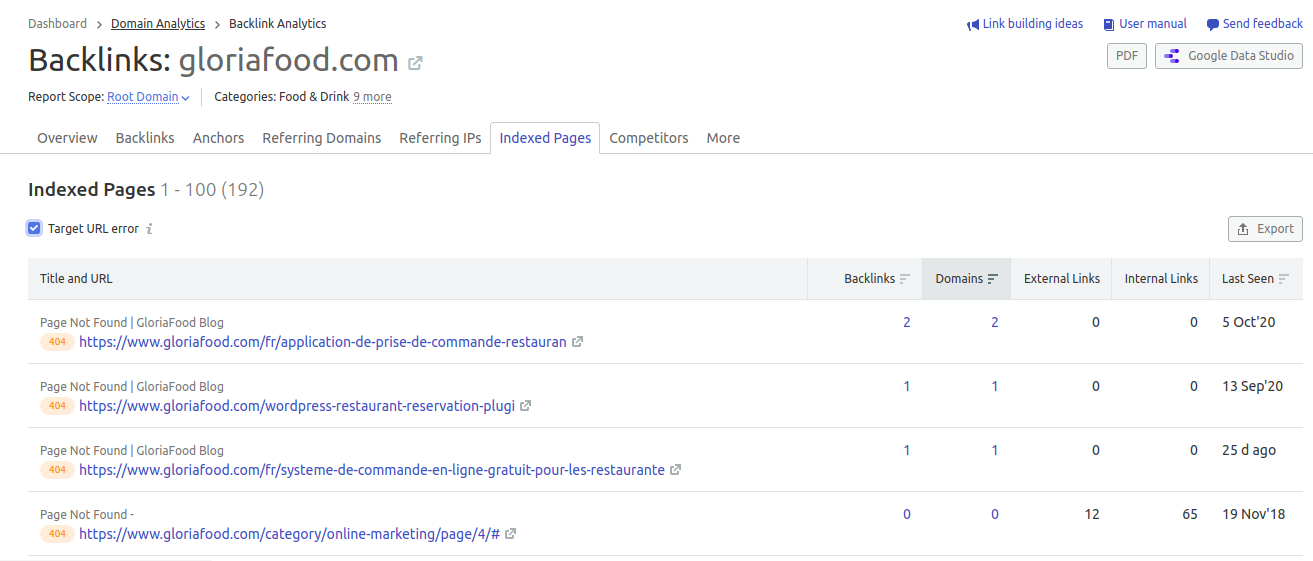Click the Send feedback chat icon
Screen dimensions: 1313x561
click(1213, 24)
